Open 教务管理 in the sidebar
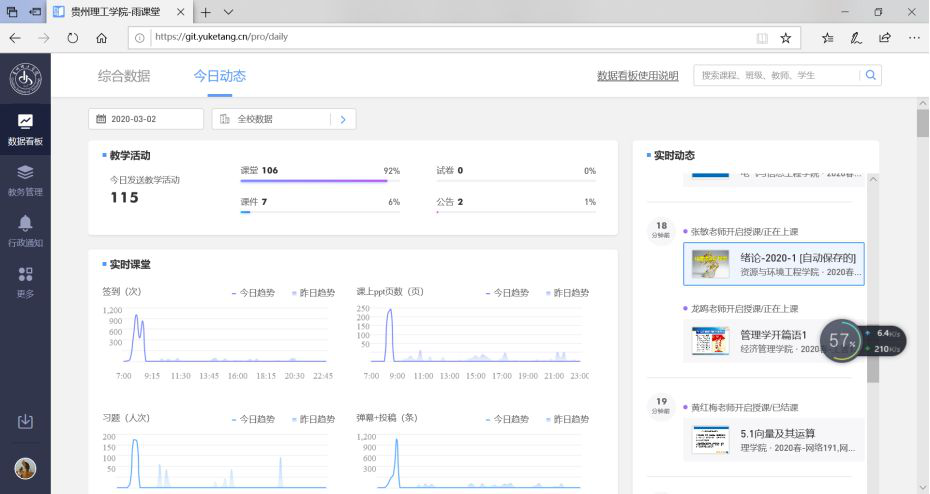The width and height of the screenshot is (930, 494). click(25, 180)
